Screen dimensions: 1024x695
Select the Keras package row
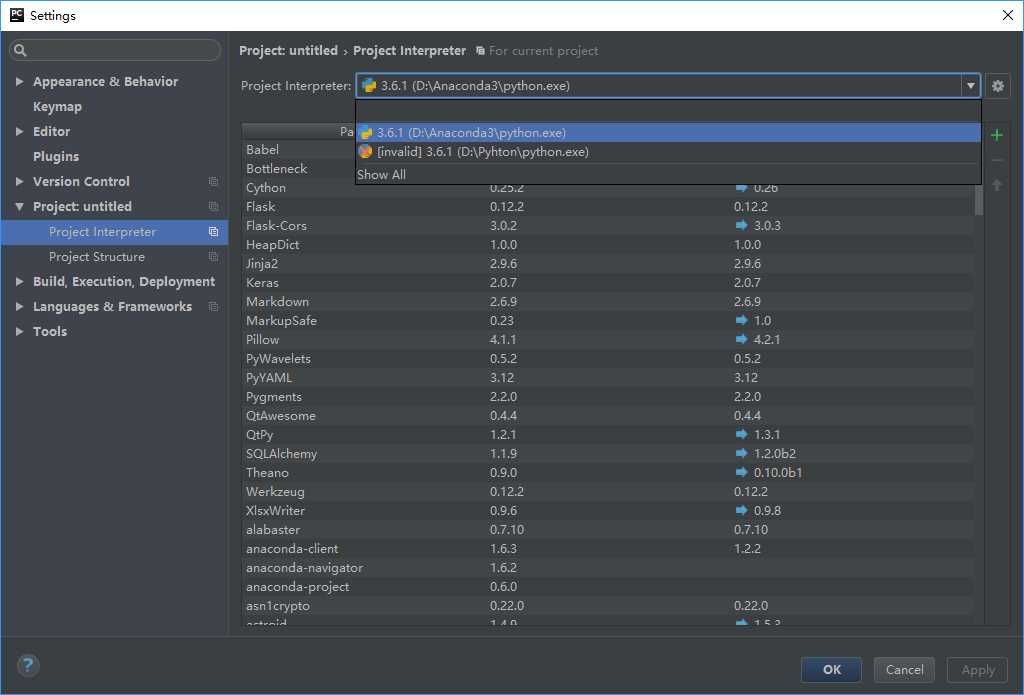click(607, 282)
